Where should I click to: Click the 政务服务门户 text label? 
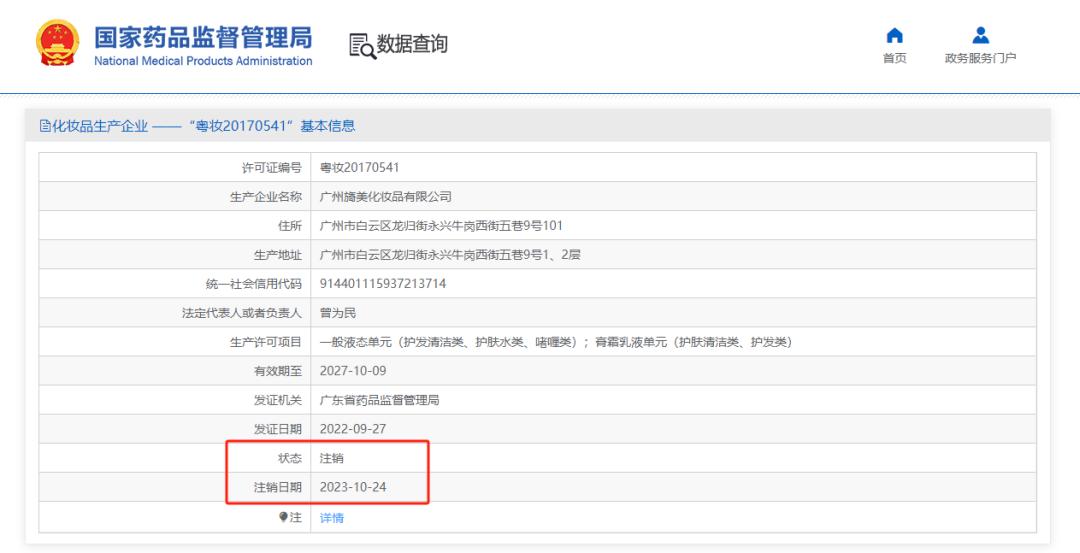tap(980, 59)
